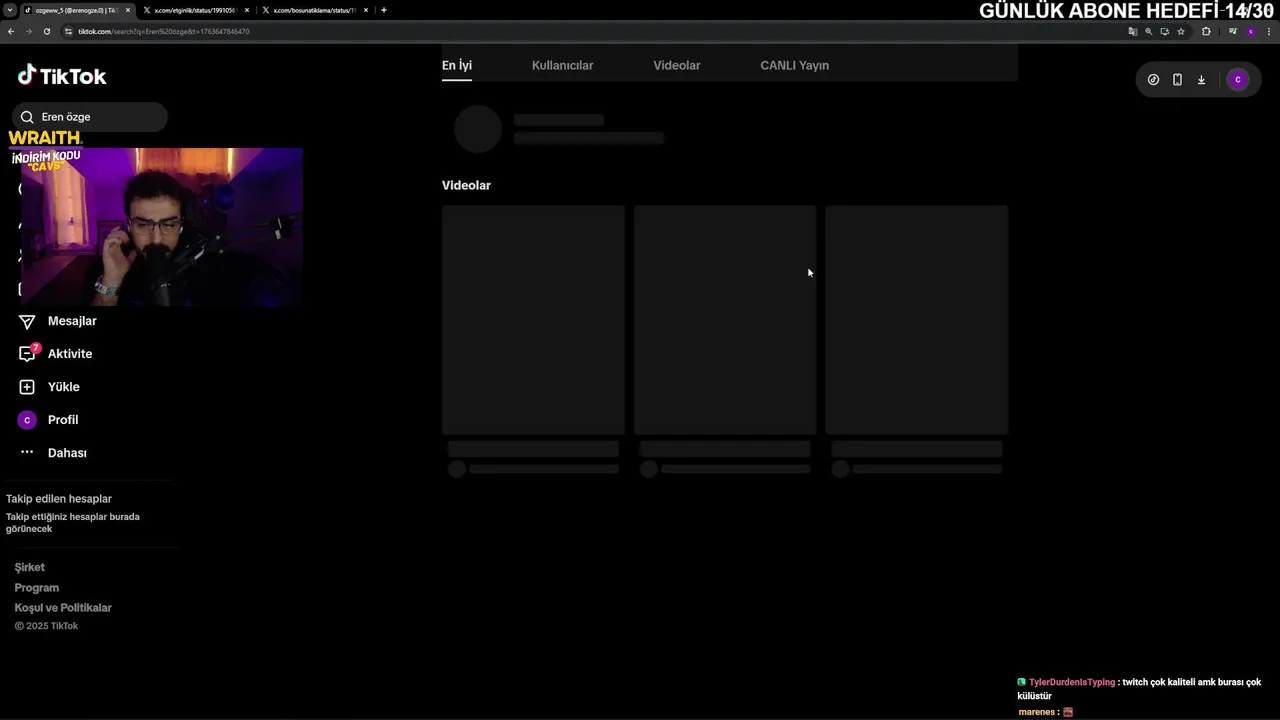Viewport: 1280px width, 720px height.
Task: Click the 'Takip edilen hesaplar' heading
Action: pos(59,499)
